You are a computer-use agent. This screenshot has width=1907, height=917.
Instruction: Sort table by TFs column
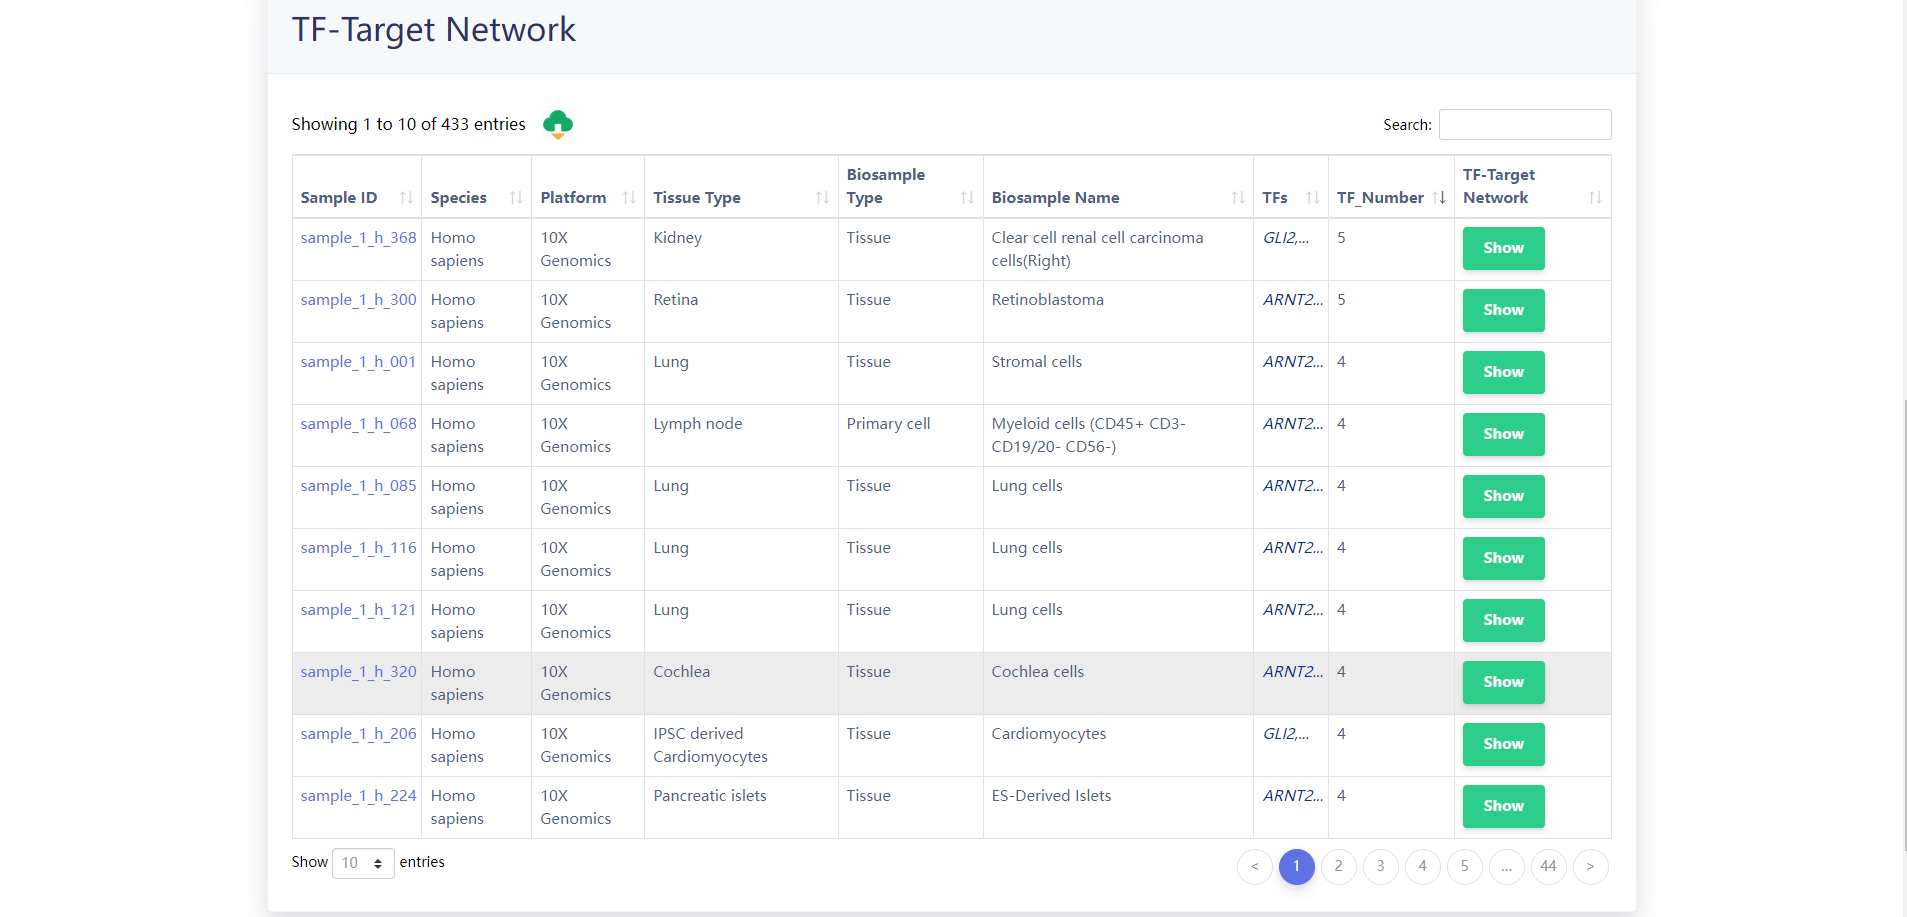pyautogui.click(x=1290, y=187)
